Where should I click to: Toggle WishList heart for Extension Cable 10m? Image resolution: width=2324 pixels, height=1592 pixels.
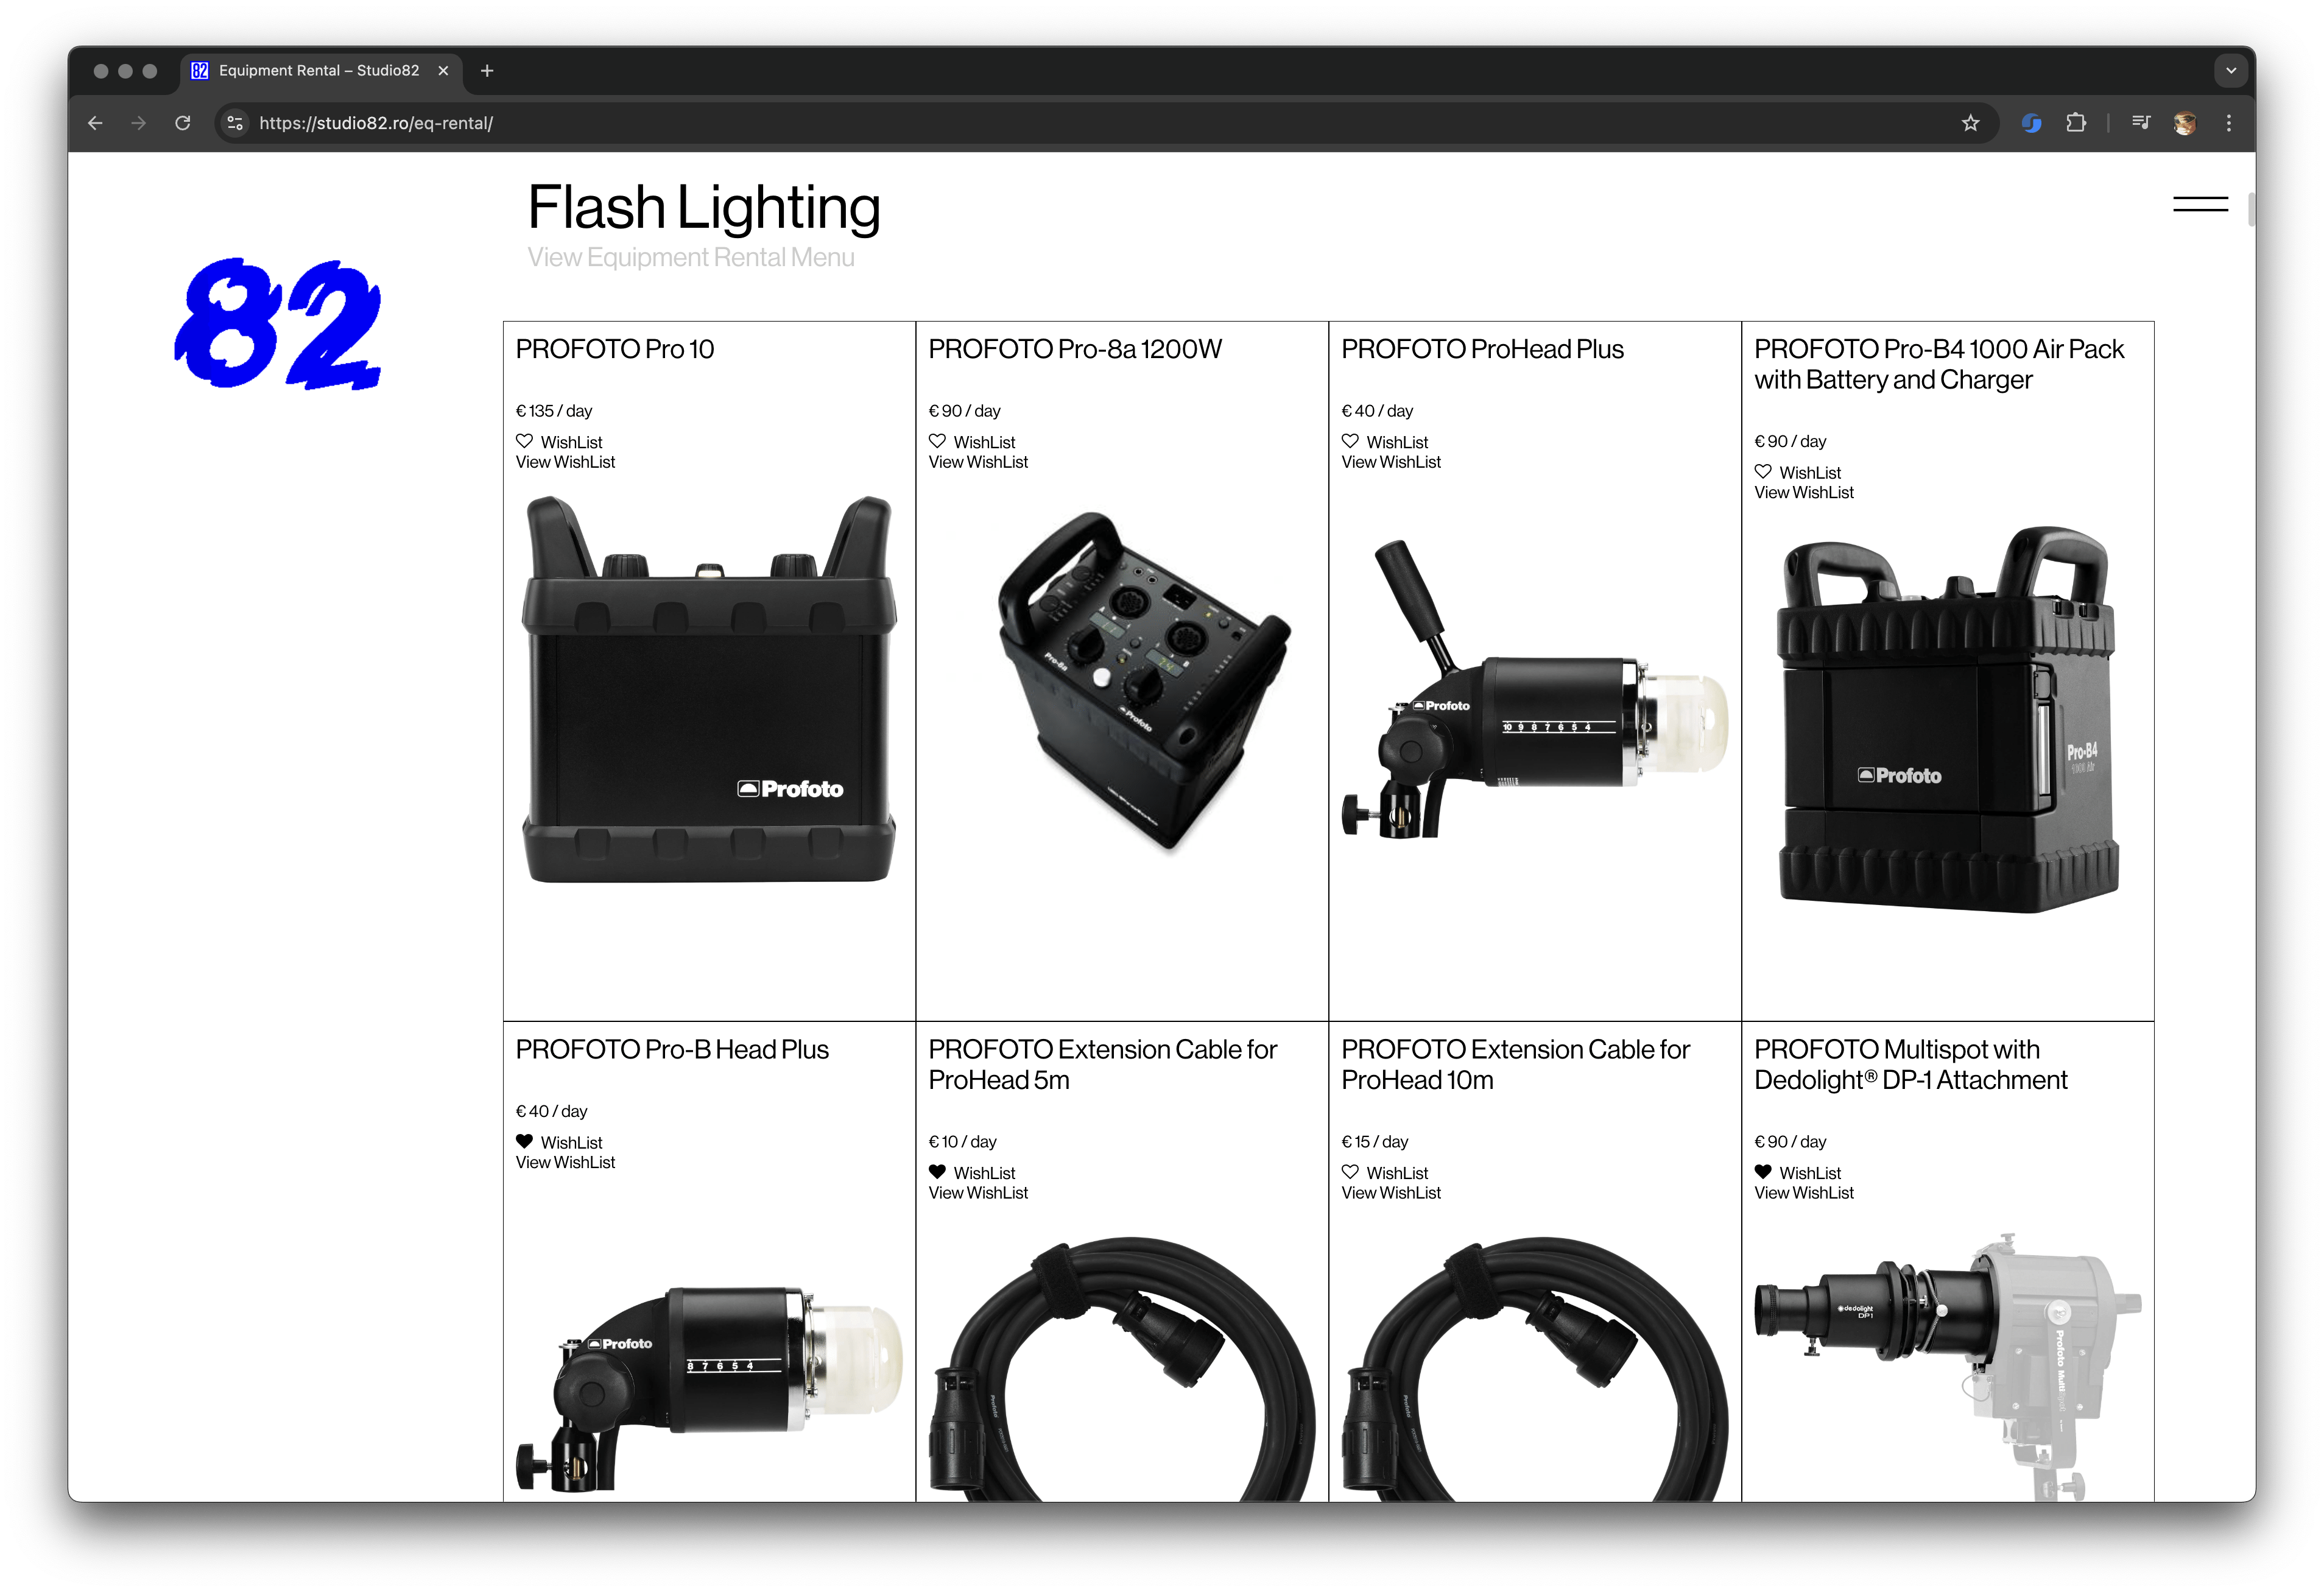(1350, 1171)
